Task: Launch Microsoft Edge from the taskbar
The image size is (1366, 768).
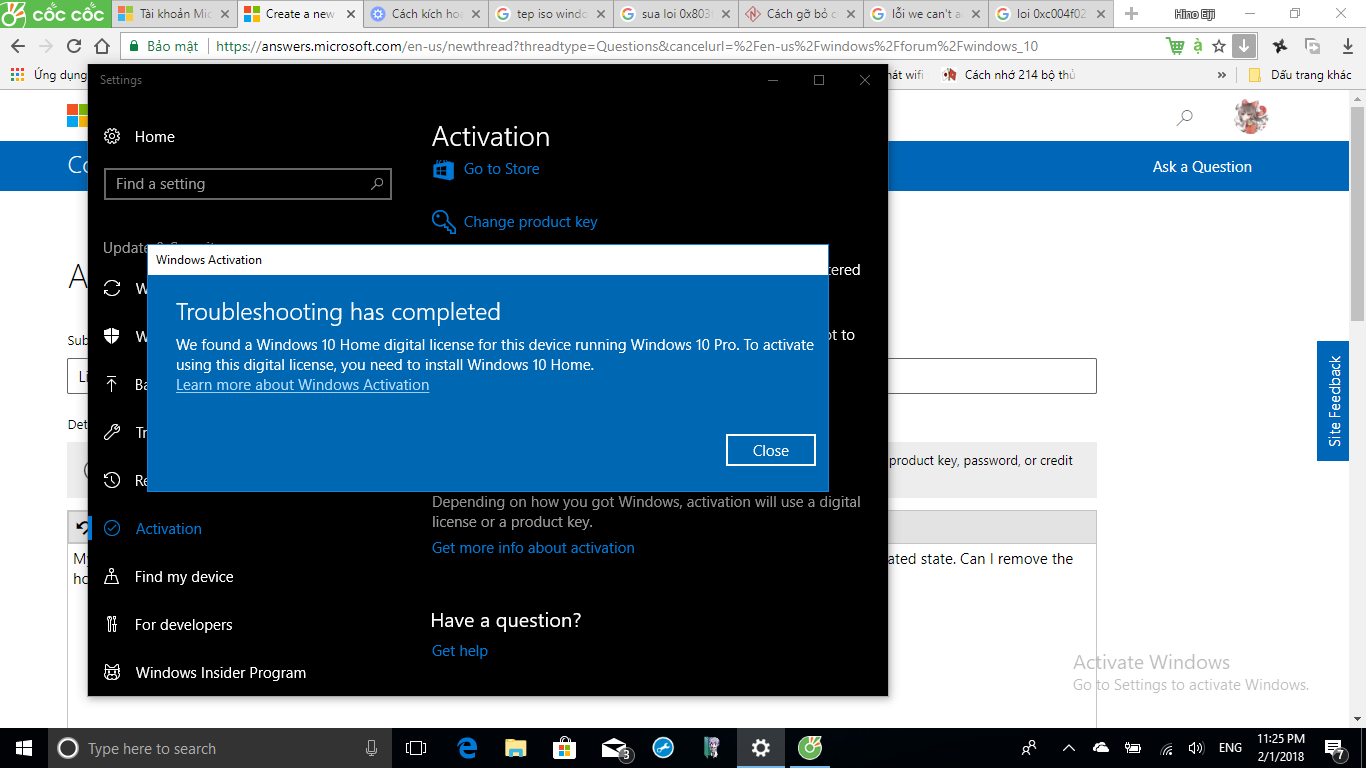Action: [x=466, y=748]
